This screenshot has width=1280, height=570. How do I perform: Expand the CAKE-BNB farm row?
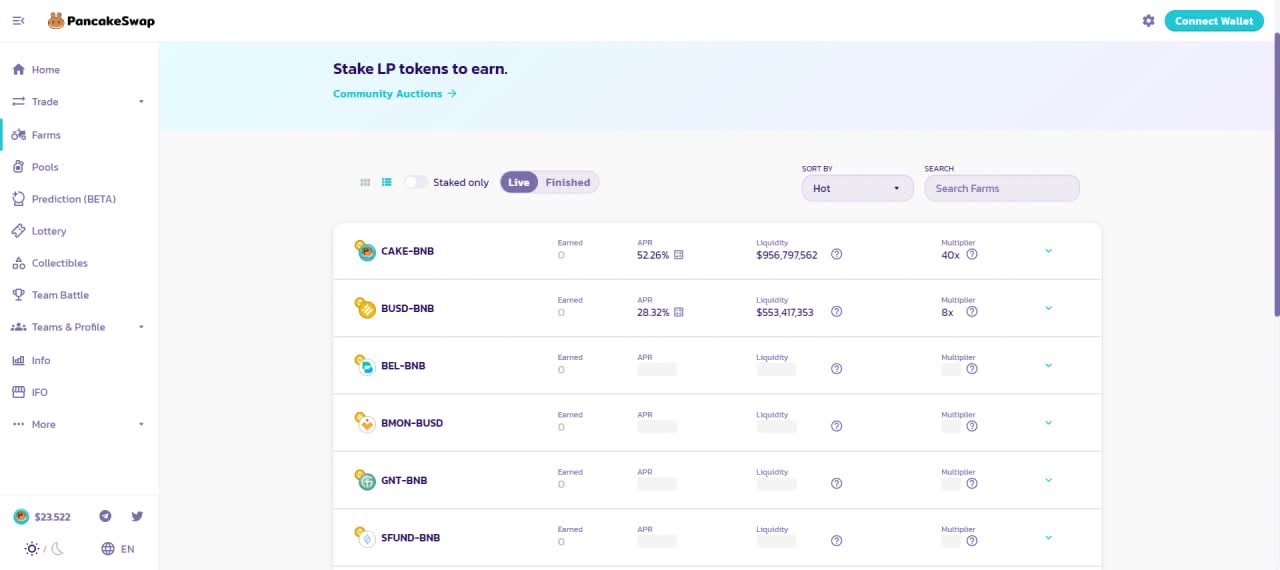(x=1048, y=251)
